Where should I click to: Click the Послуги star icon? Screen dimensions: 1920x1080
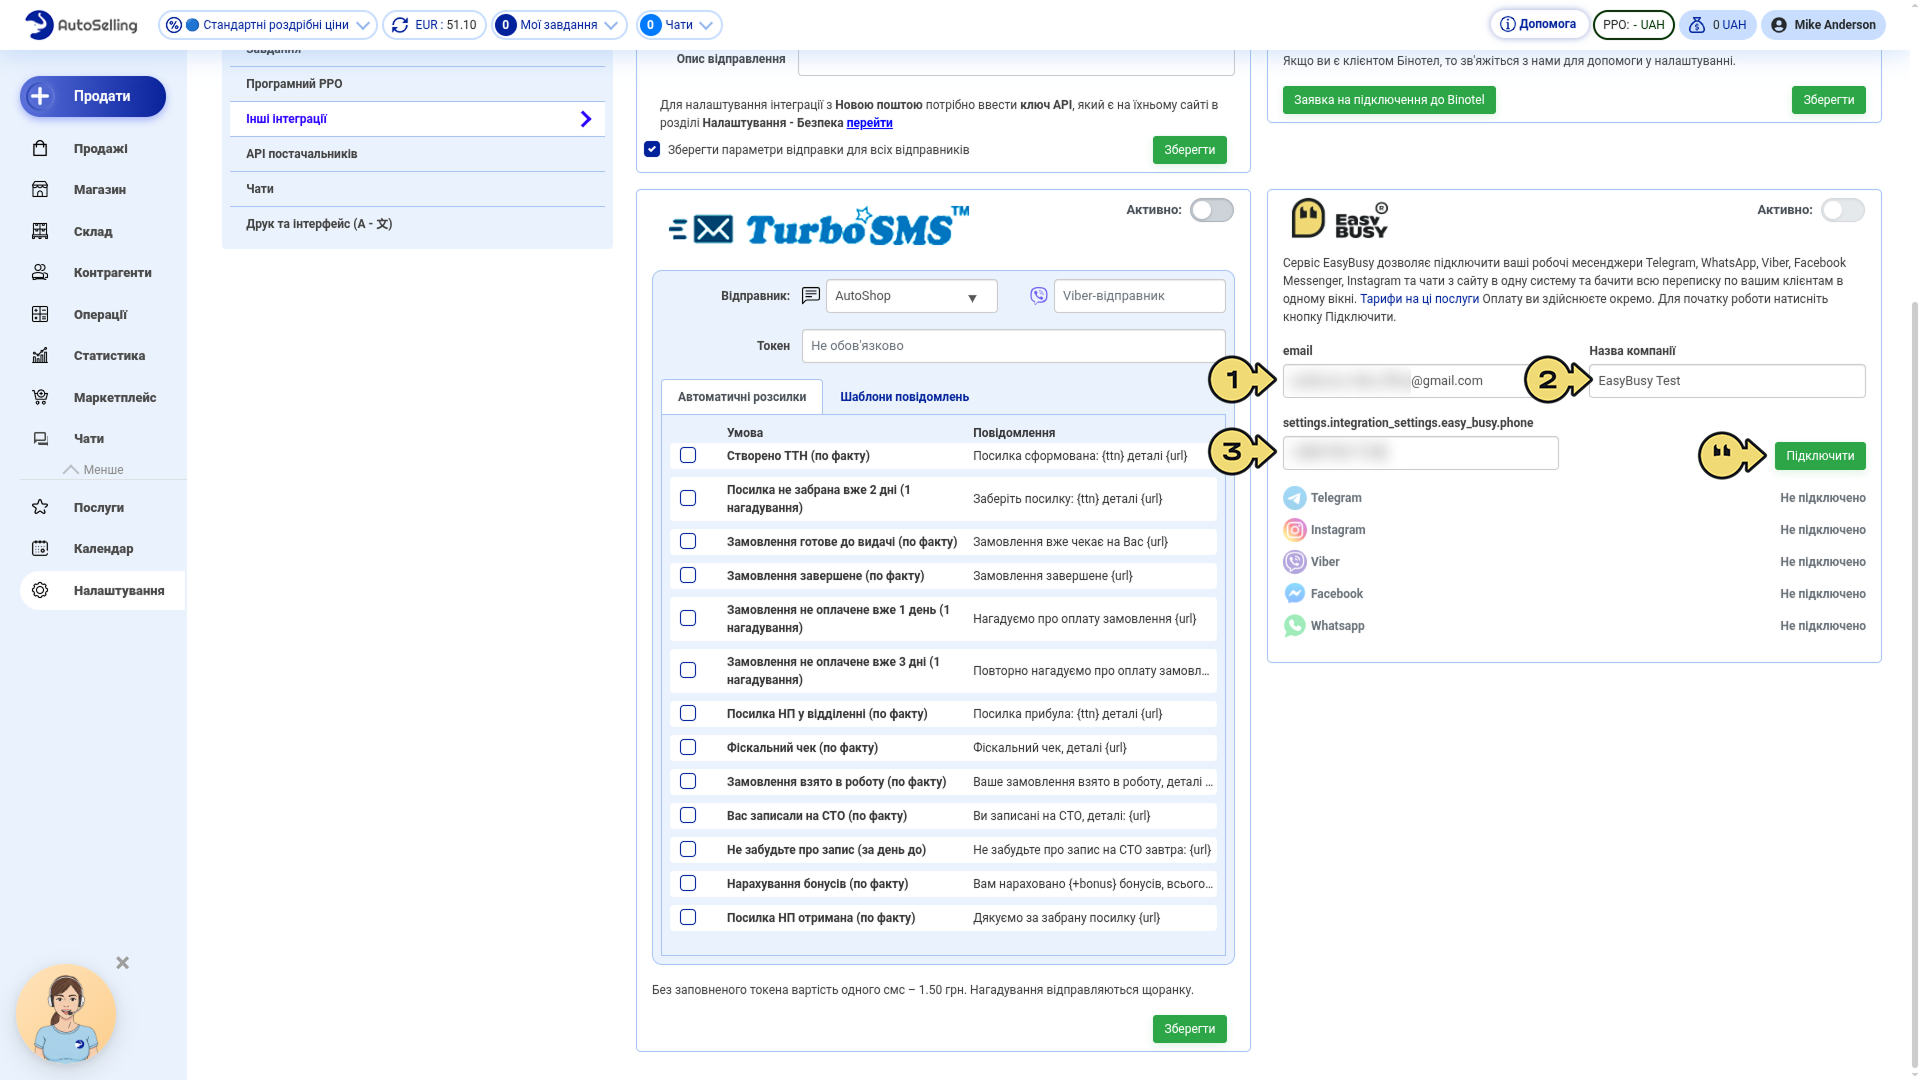pyautogui.click(x=40, y=508)
